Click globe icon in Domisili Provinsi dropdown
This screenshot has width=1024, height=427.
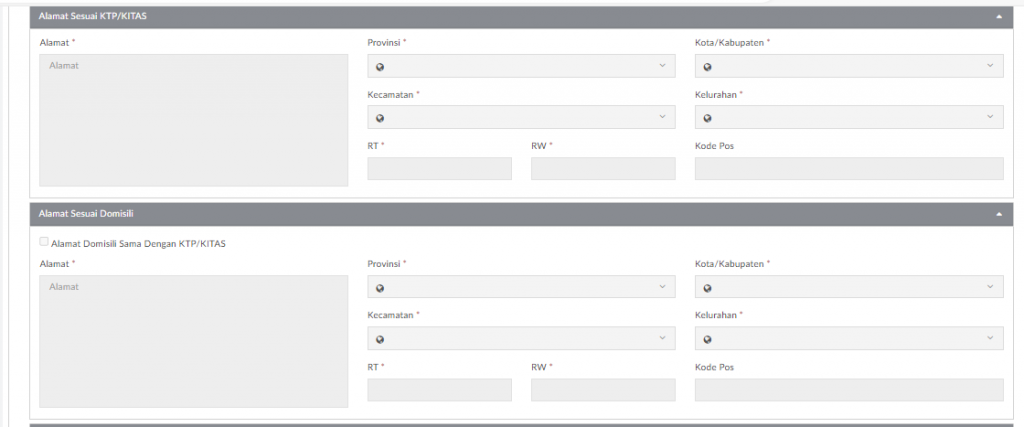click(x=379, y=288)
